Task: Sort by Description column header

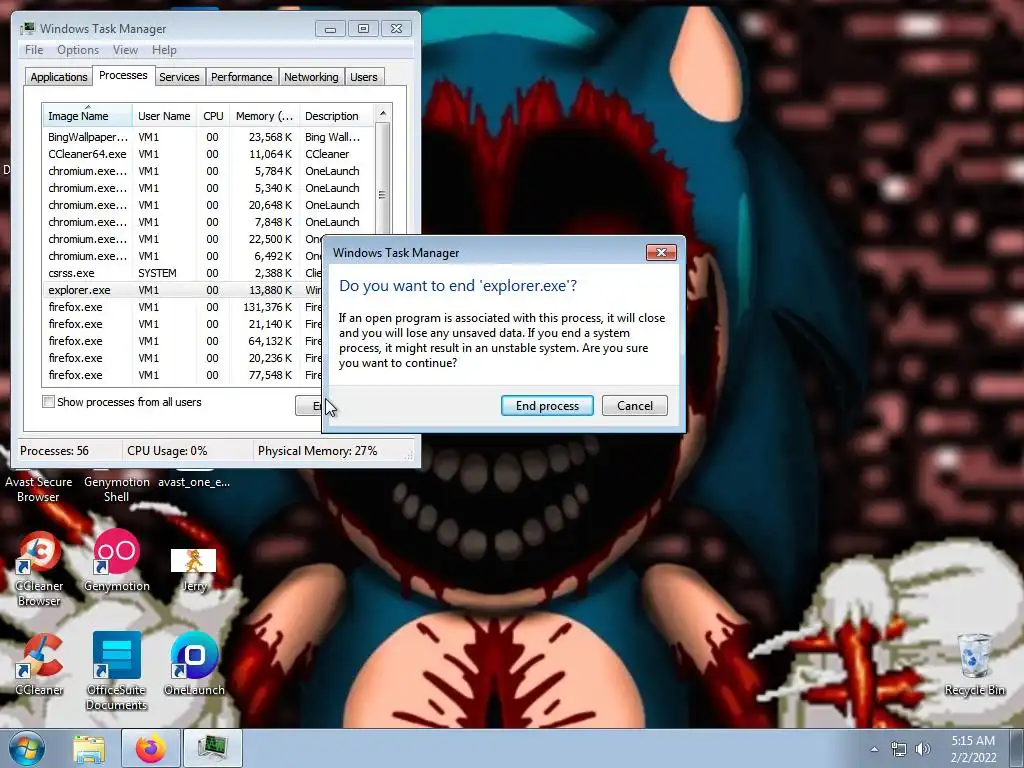Action: pyautogui.click(x=337, y=116)
